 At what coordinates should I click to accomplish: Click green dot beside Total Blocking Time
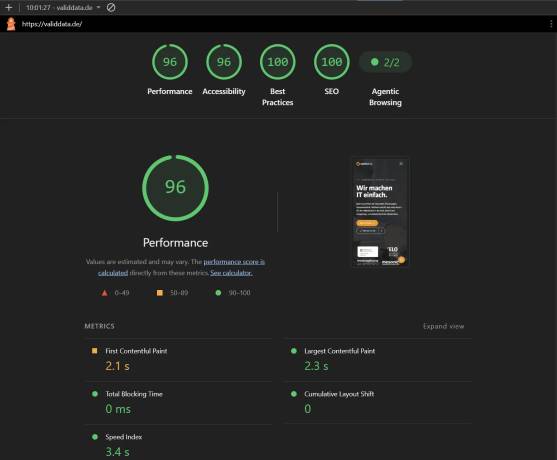[x=95, y=394]
